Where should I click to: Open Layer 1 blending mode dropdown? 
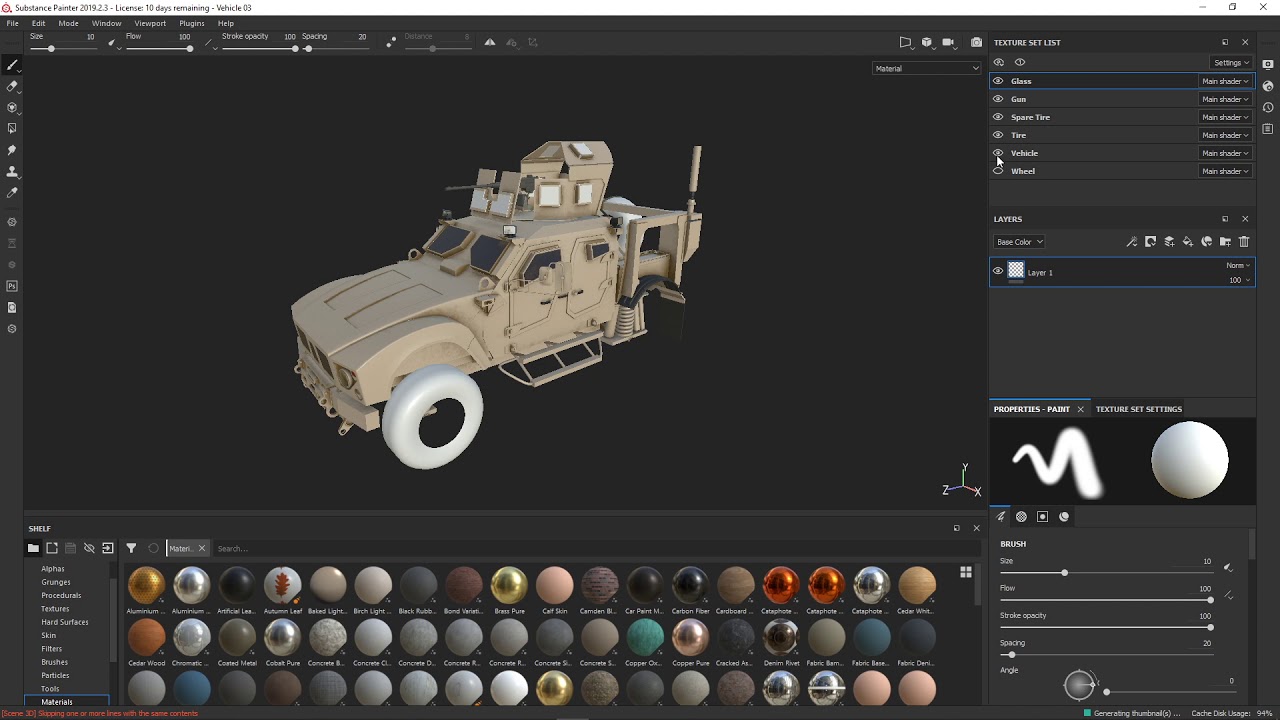pyautogui.click(x=1238, y=265)
